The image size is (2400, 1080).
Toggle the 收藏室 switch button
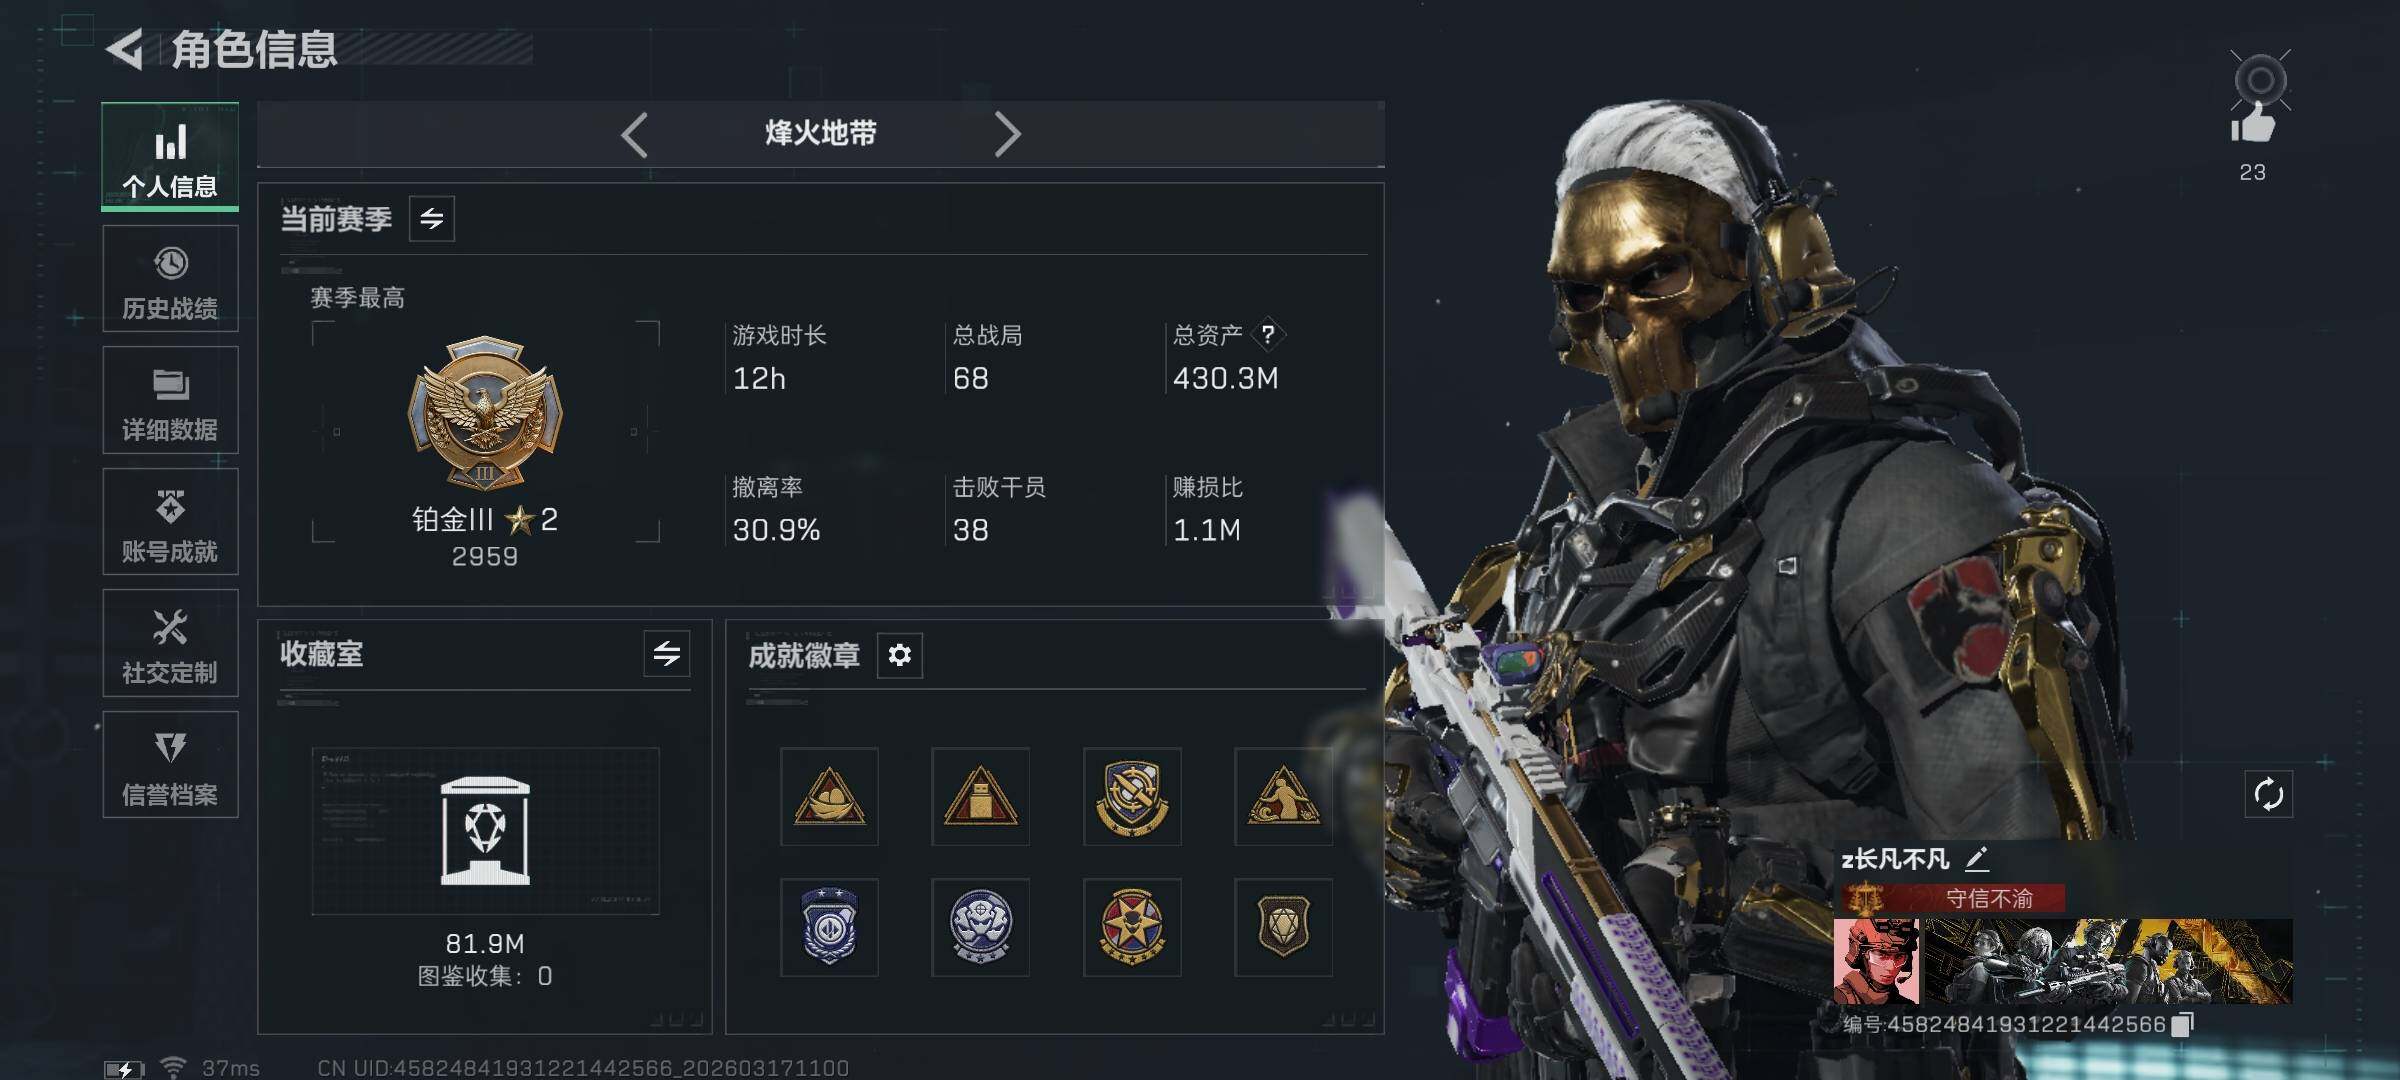click(x=667, y=654)
